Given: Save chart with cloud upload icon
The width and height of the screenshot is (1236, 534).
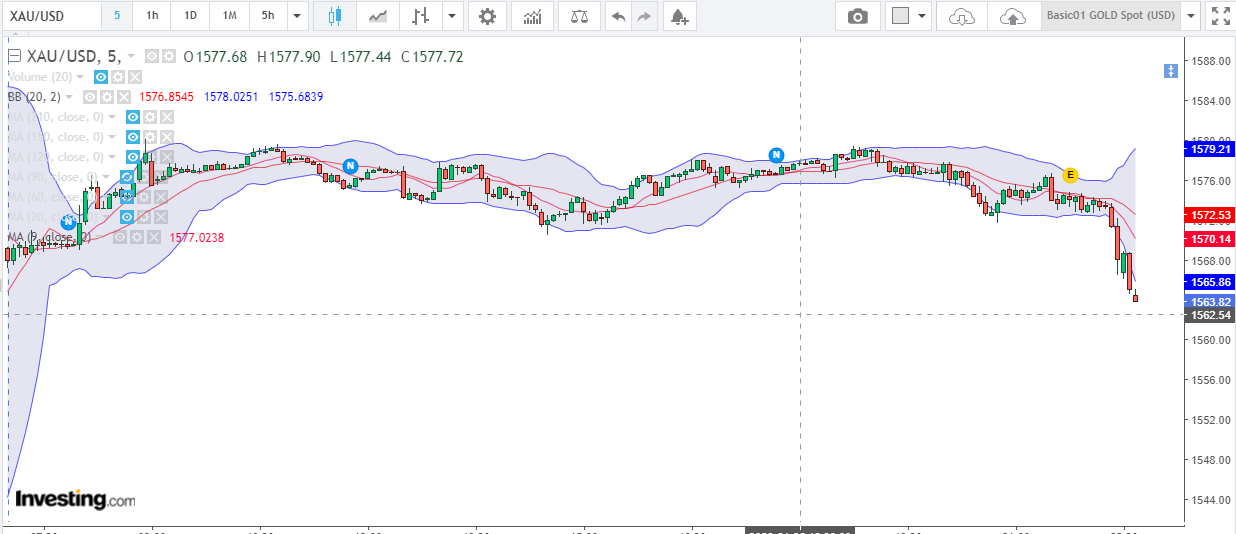Looking at the screenshot, I should coord(1013,16).
